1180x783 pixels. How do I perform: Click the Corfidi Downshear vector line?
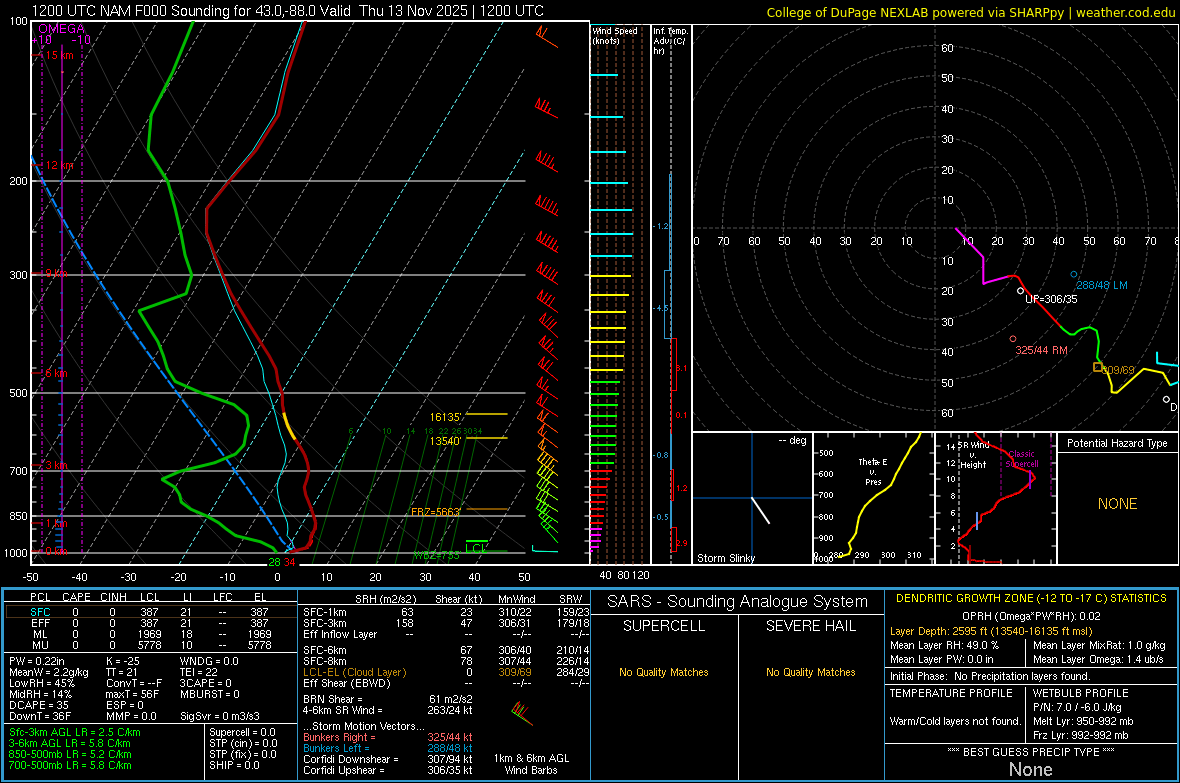[x=388, y=760]
